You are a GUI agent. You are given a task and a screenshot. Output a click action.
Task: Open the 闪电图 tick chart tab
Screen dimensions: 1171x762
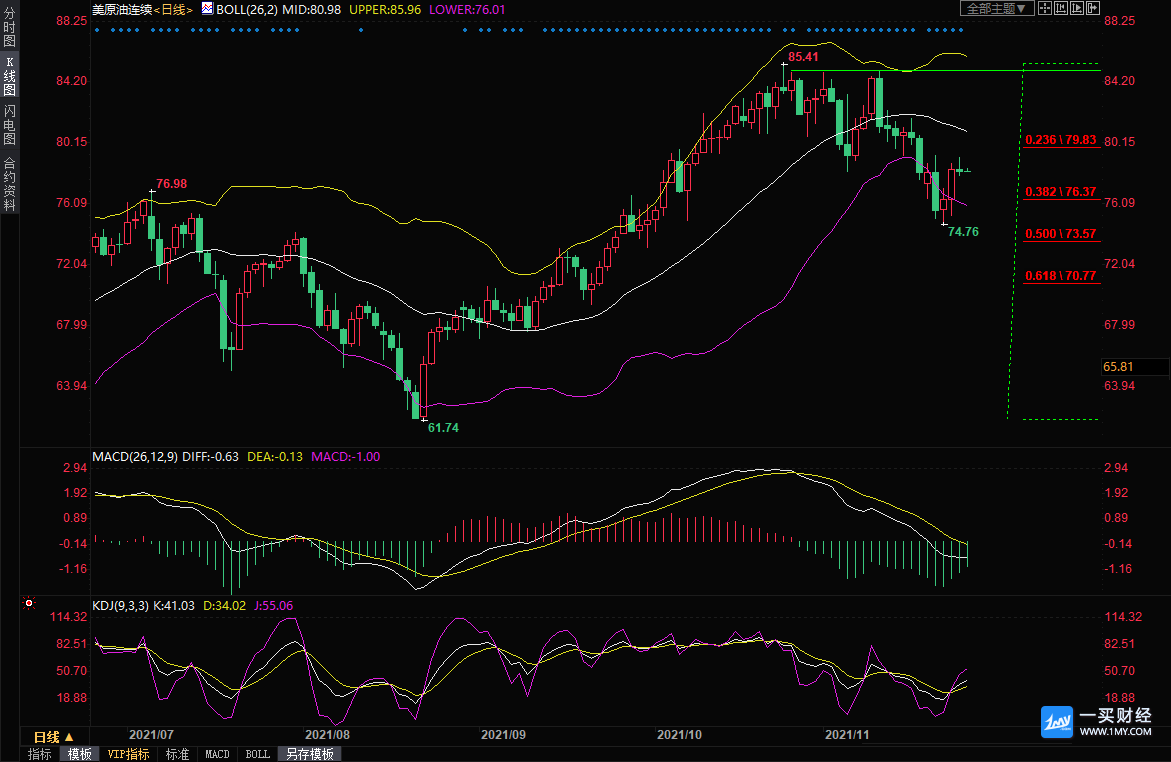10,125
